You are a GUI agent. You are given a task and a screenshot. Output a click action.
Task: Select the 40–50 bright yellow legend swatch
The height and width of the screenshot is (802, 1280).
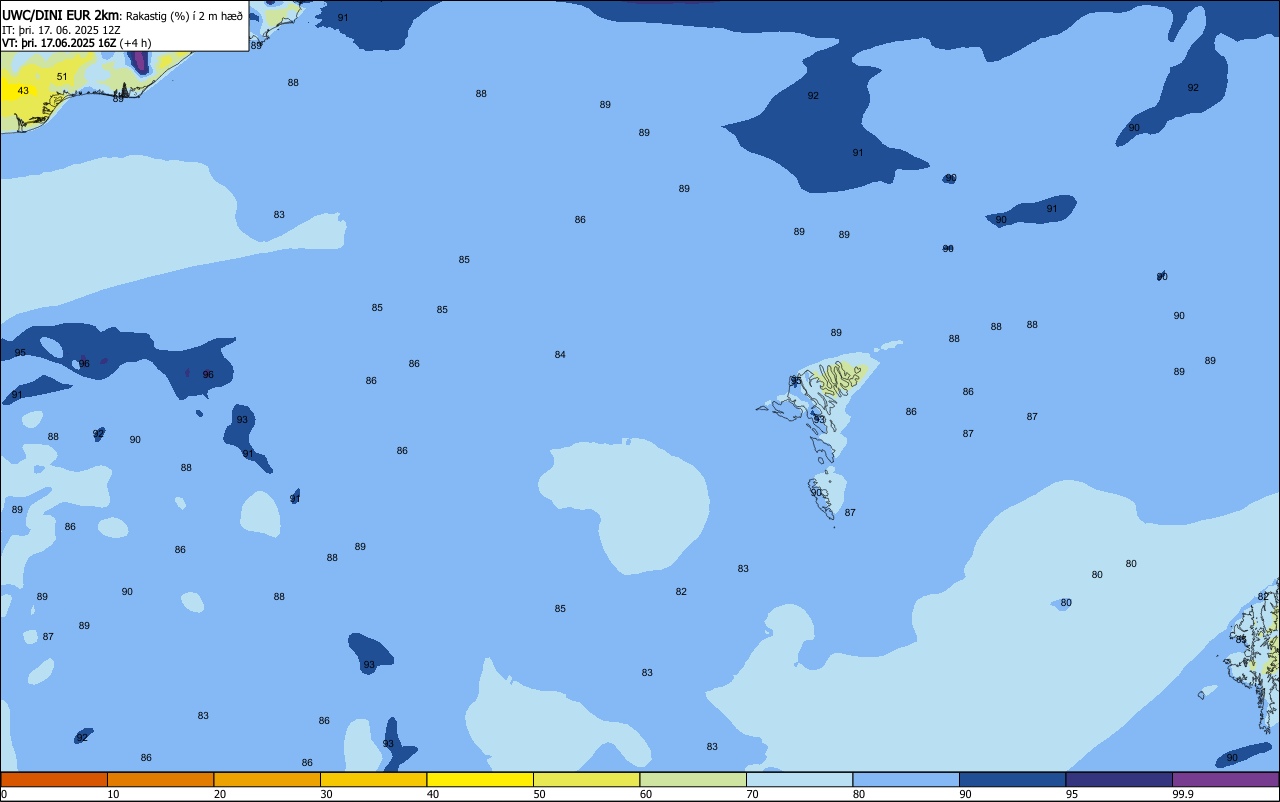tap(480, 779)
